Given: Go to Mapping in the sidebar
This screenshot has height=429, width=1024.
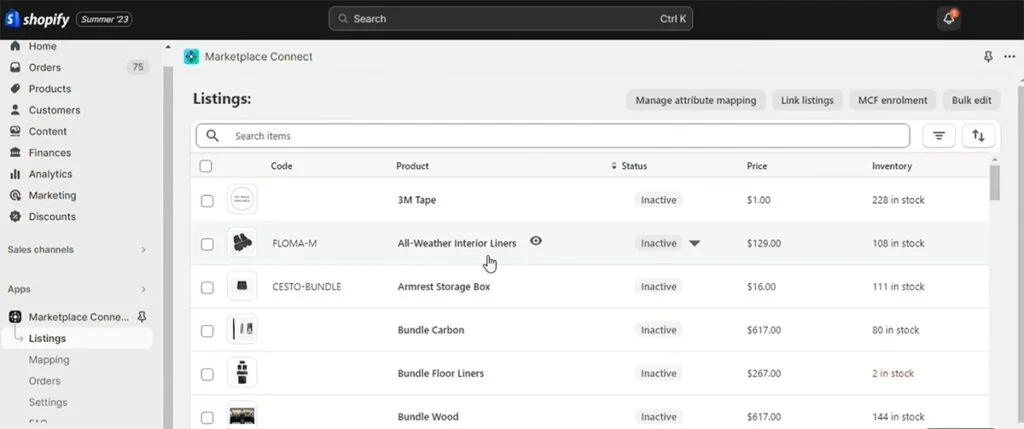Looking at the screenshot, I should pyautogui.click(x=49, y=360).
